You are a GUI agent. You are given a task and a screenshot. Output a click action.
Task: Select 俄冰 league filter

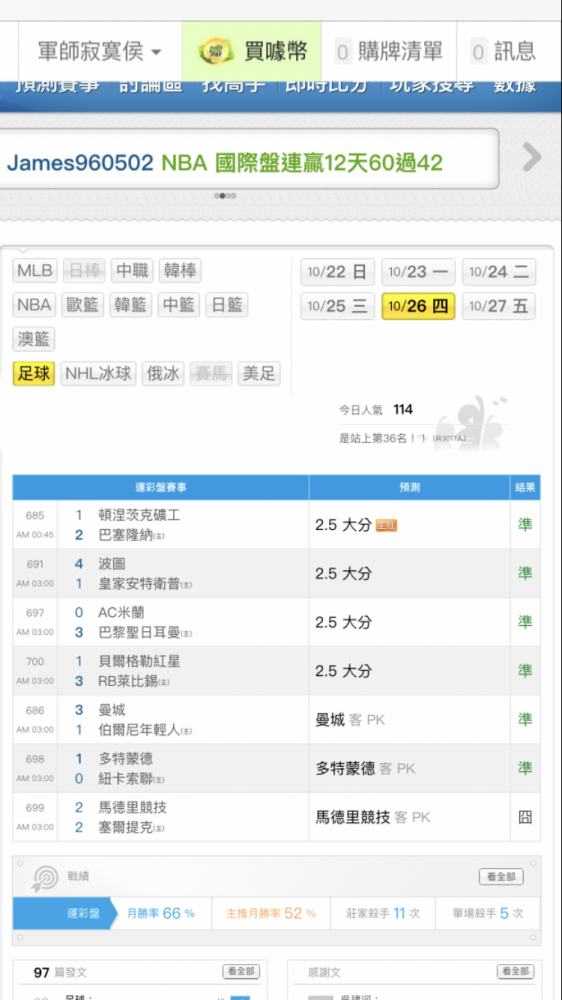point(163,374)
